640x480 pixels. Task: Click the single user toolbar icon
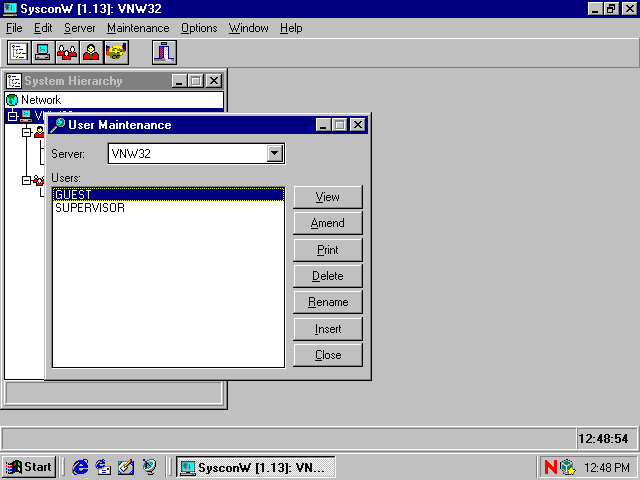(91, 52)
